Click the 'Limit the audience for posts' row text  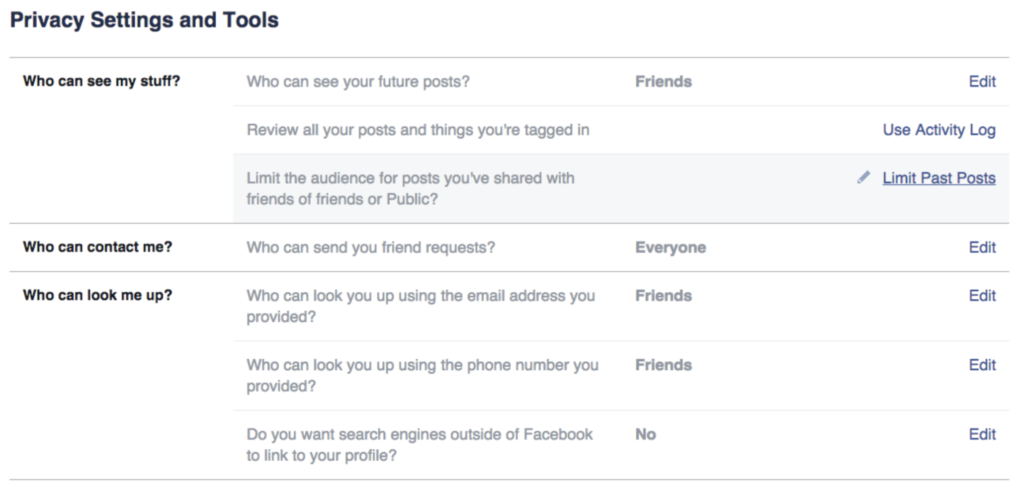(x=410, y=189)
